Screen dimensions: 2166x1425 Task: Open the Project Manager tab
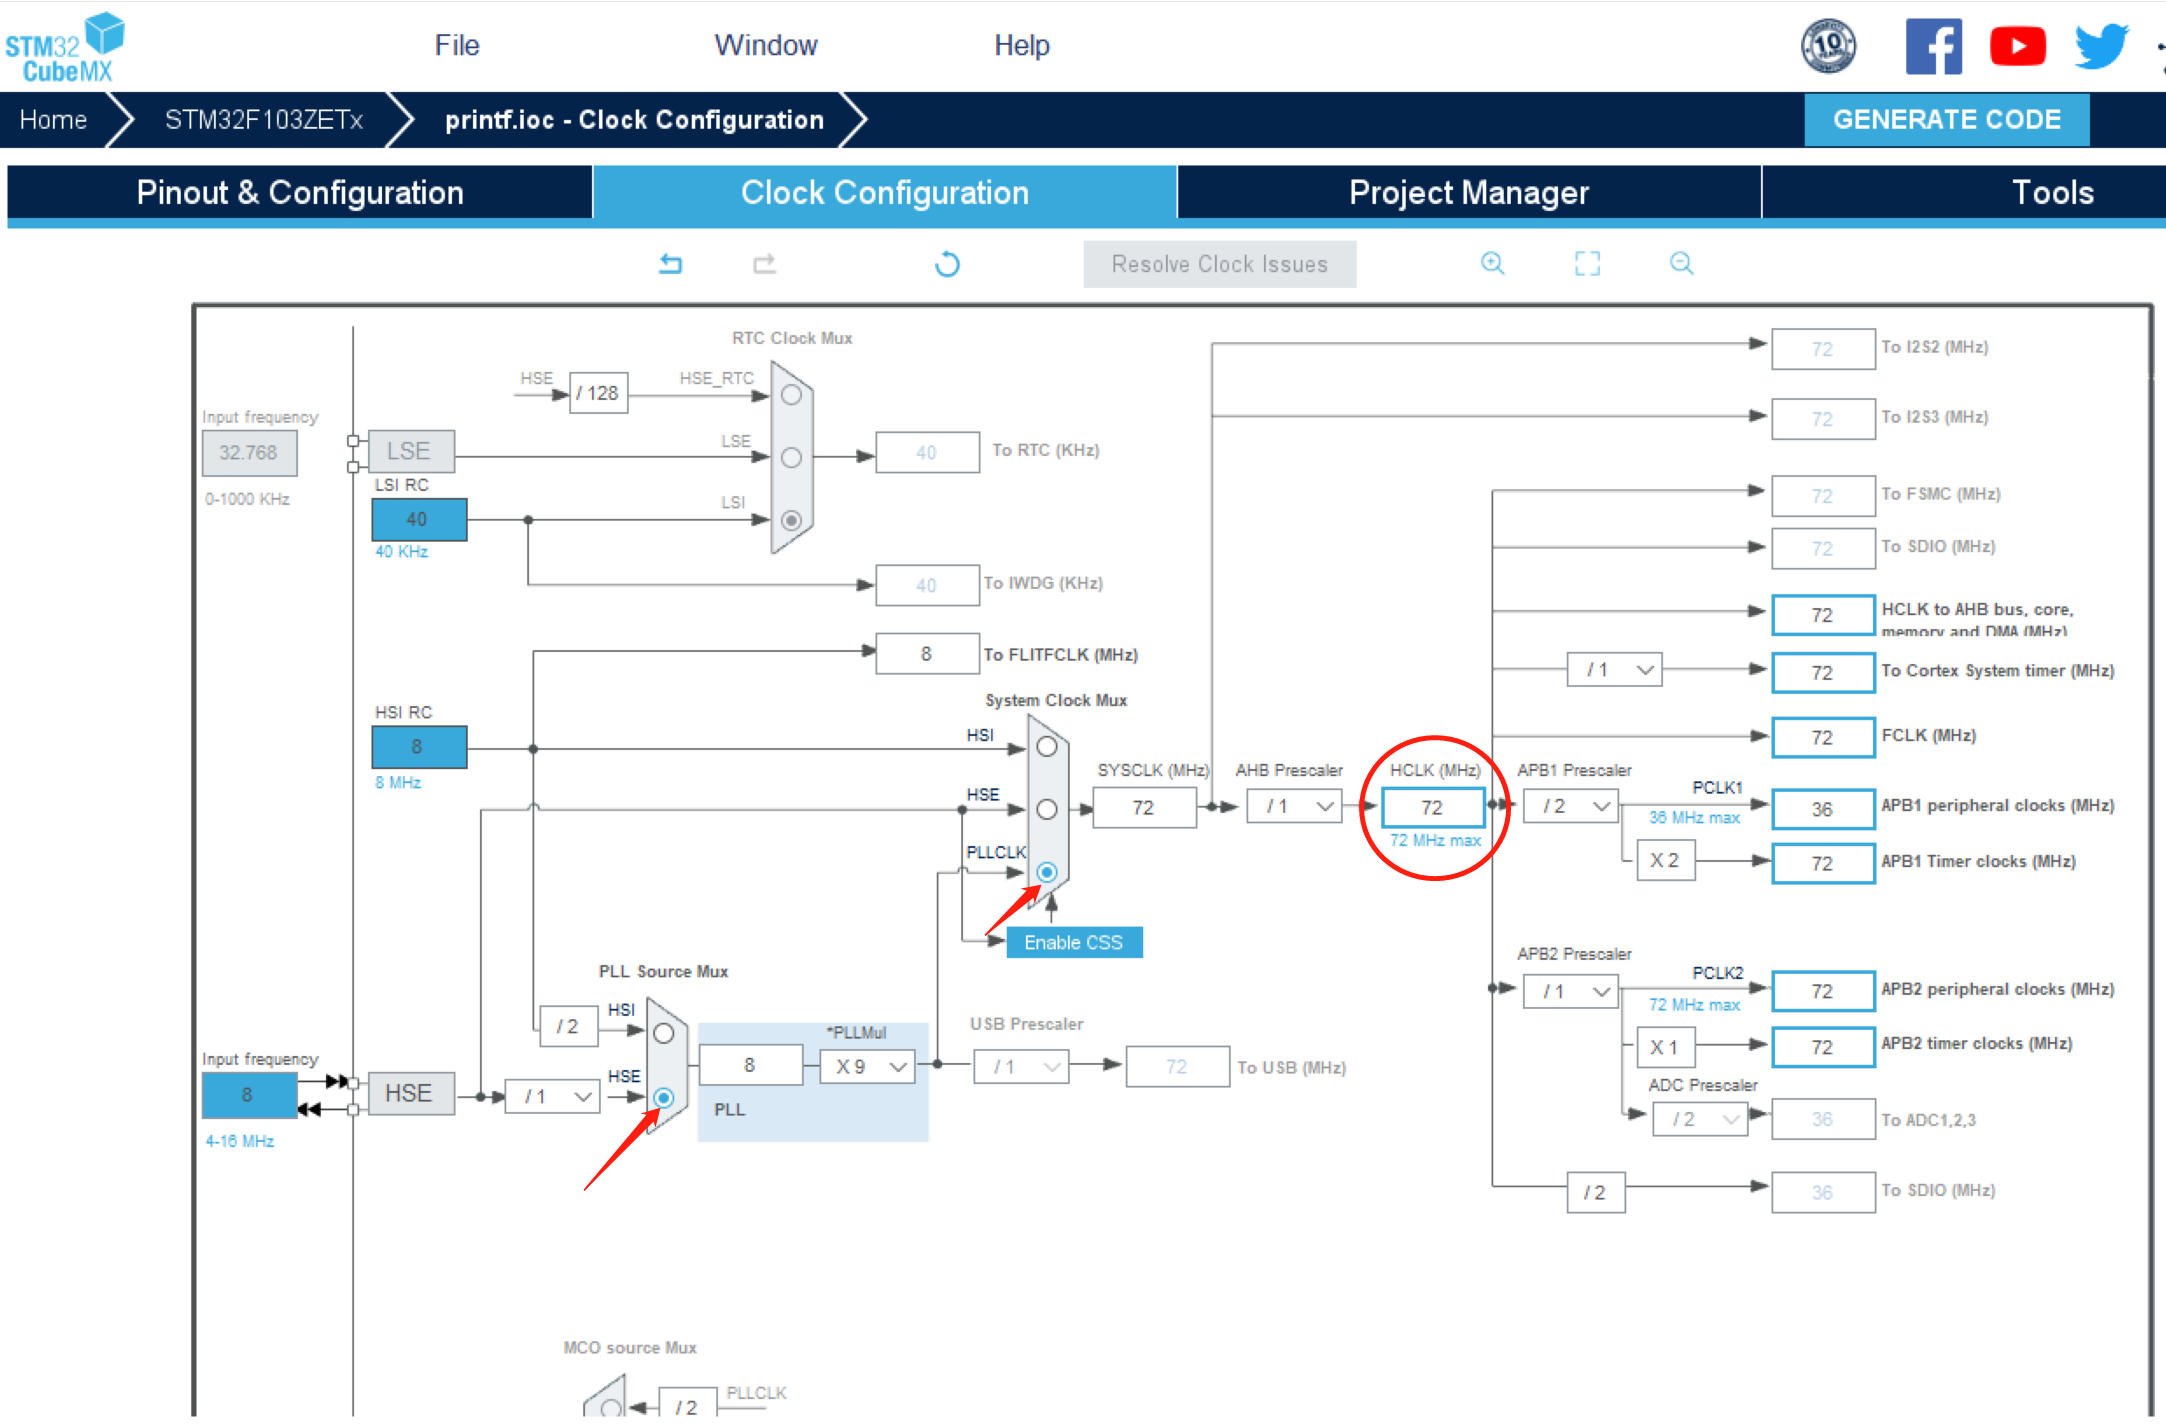(1468, 192)
